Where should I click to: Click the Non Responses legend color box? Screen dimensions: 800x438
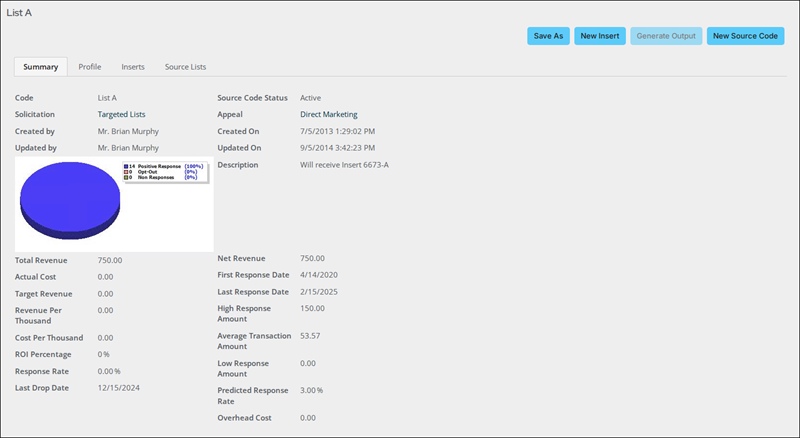(x=126, y=178)
